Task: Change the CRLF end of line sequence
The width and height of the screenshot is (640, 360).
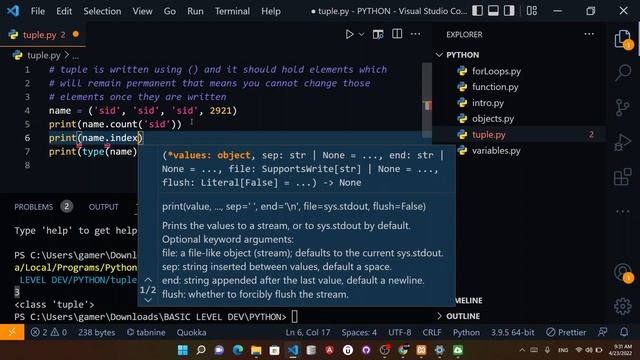Action: (x=432, y=332)
